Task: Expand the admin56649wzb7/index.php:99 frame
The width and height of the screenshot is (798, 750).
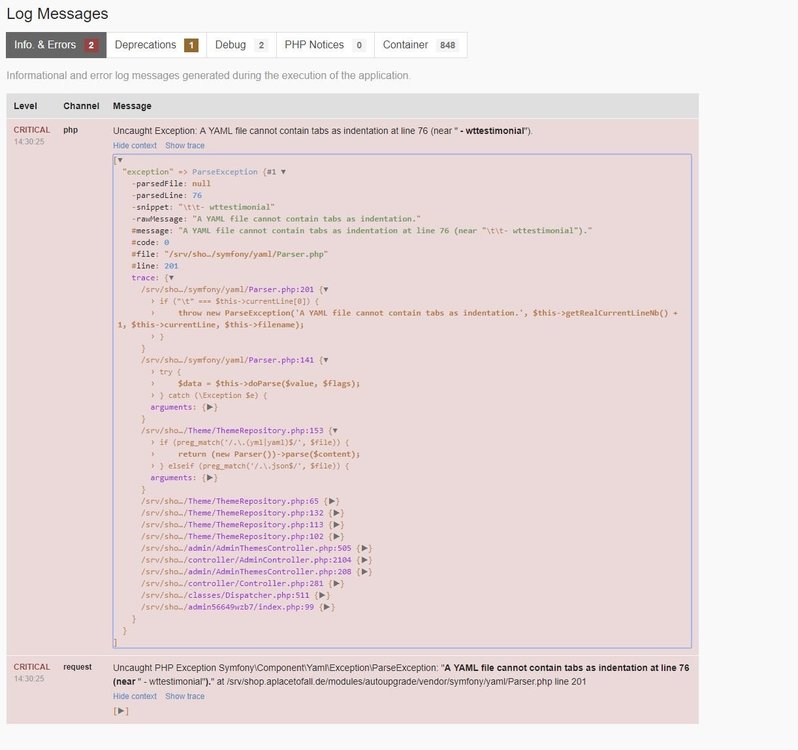Action: [327, 607]
